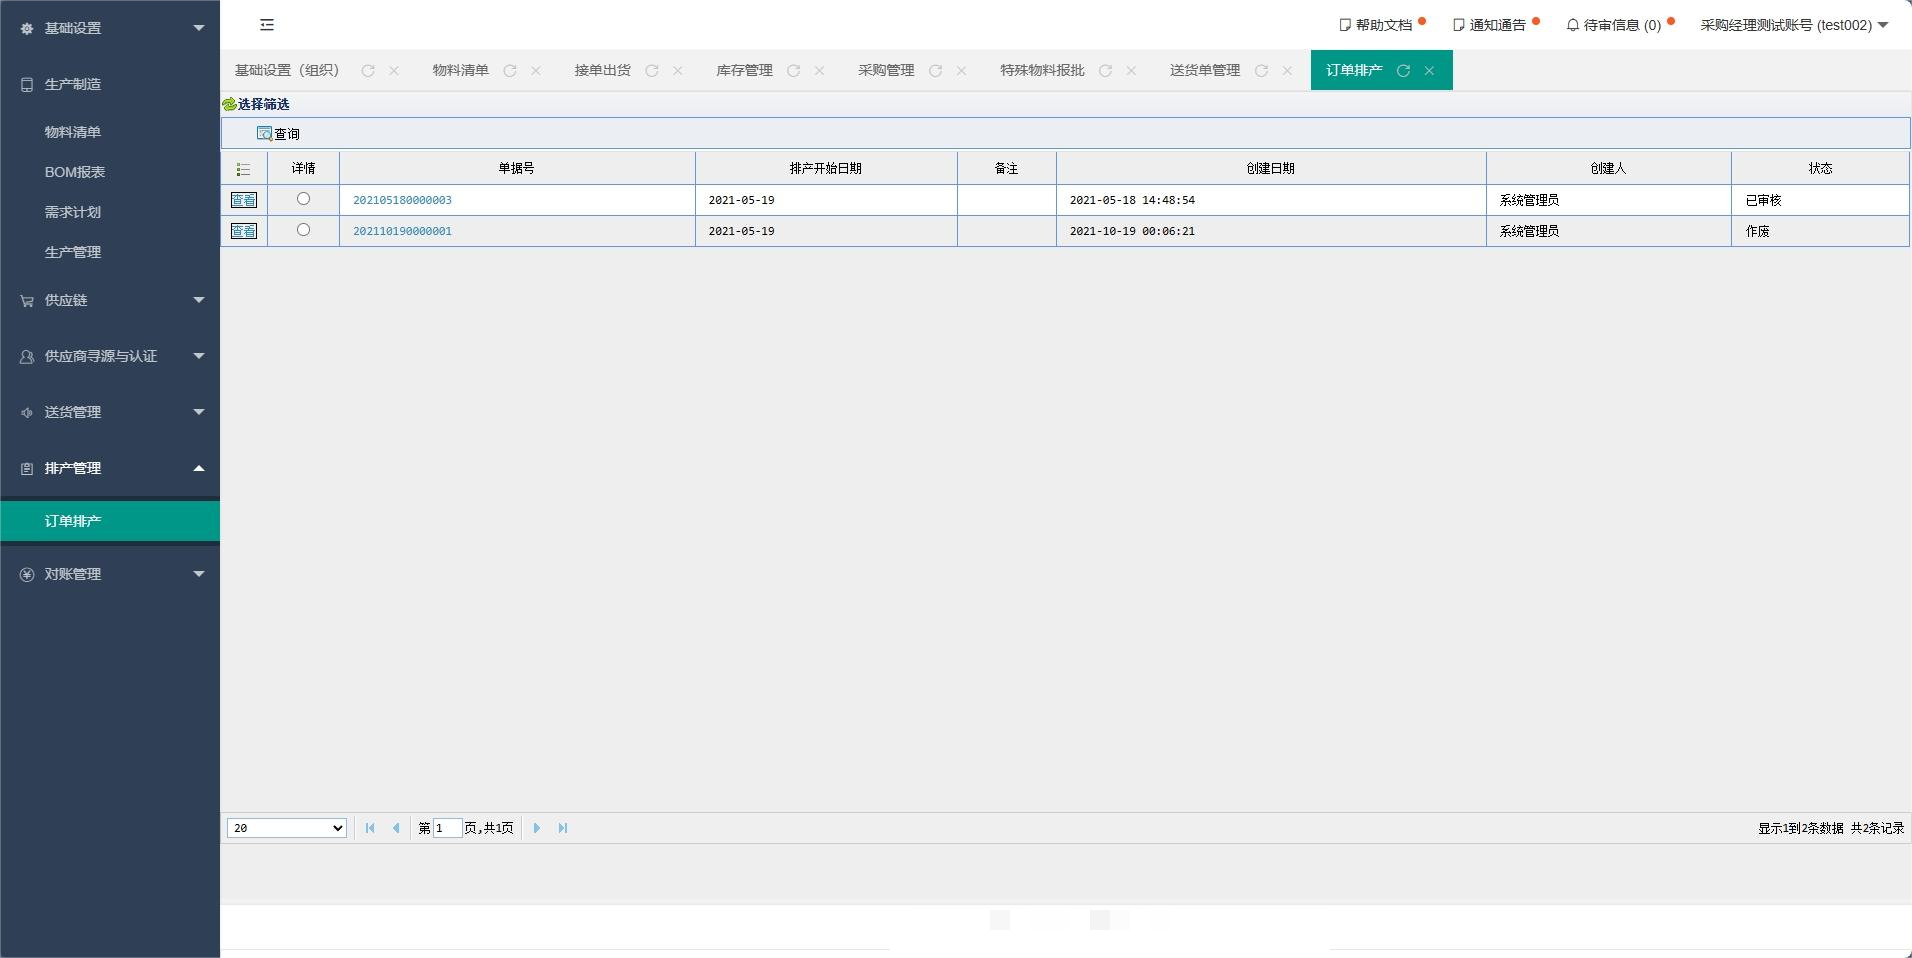Viewport: 1912px width, 958px height.
Task: Open BOM报表 in the sidebar
Action: click(75, 172)
